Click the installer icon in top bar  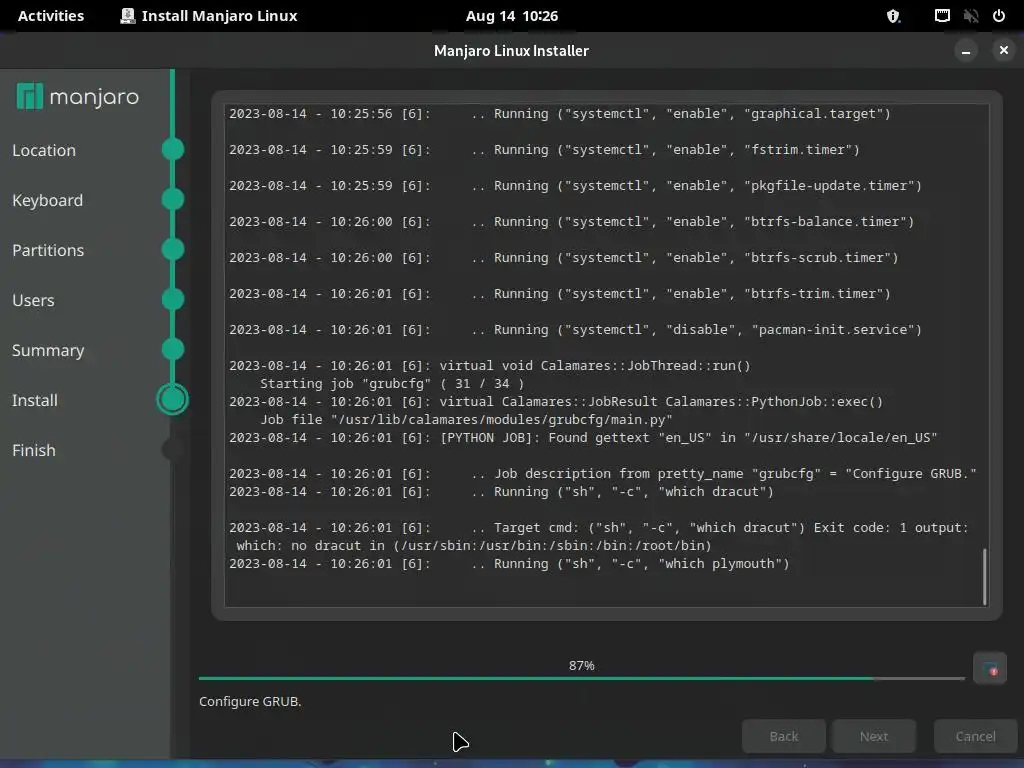(x=127, y=16)
